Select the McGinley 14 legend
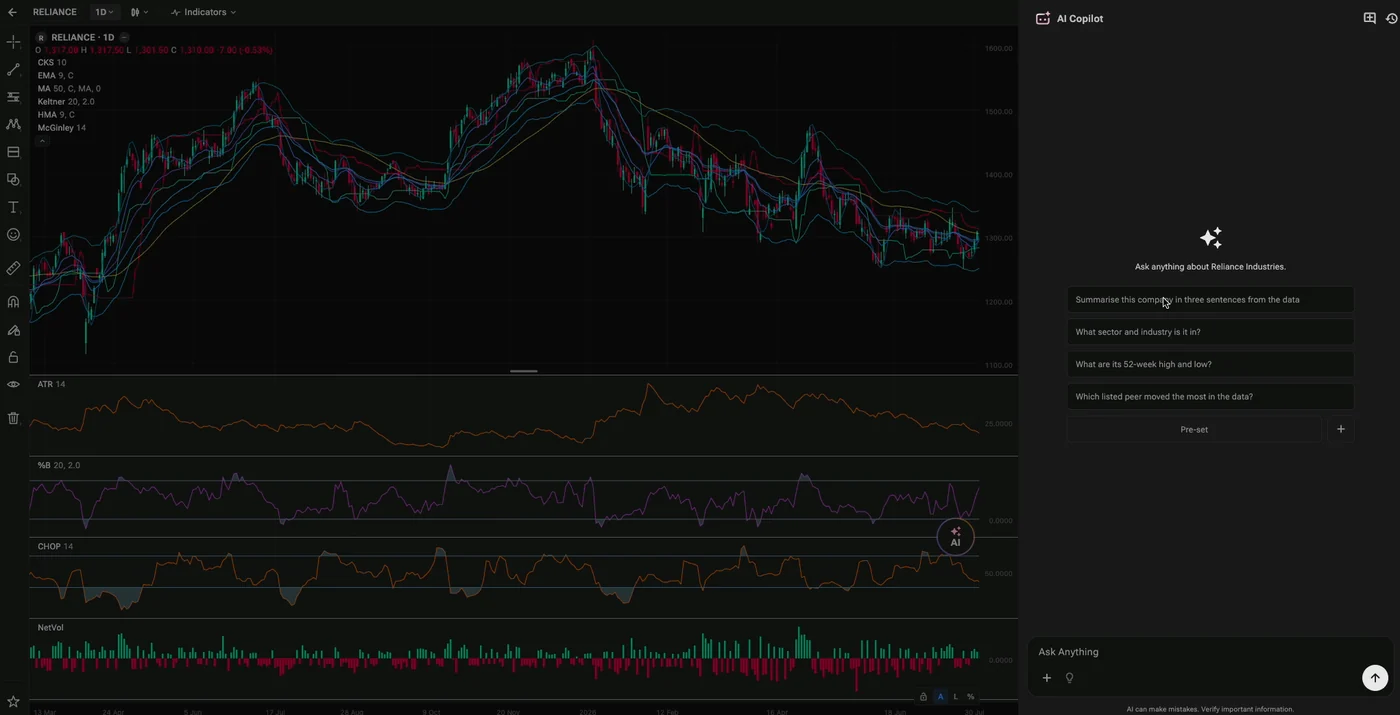Image resolution: width=1400 pixels, height=715 pixels. point(62,127)
